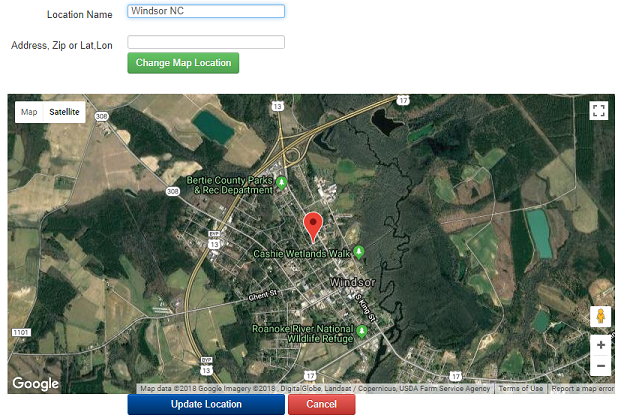Click the Update Location button

tap(206, 404)
